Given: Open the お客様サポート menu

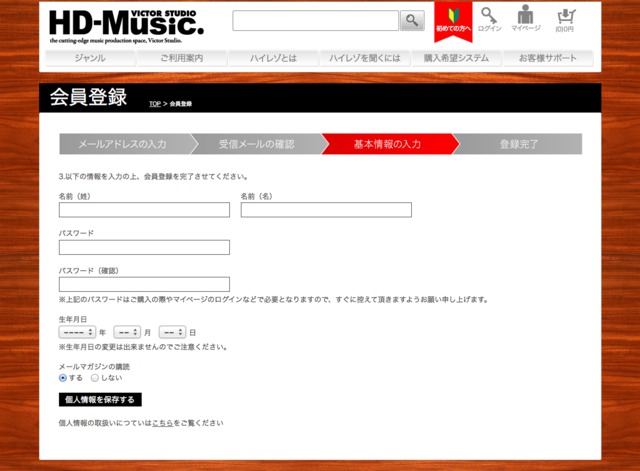Looking at the screenshot, I should 548,58.
